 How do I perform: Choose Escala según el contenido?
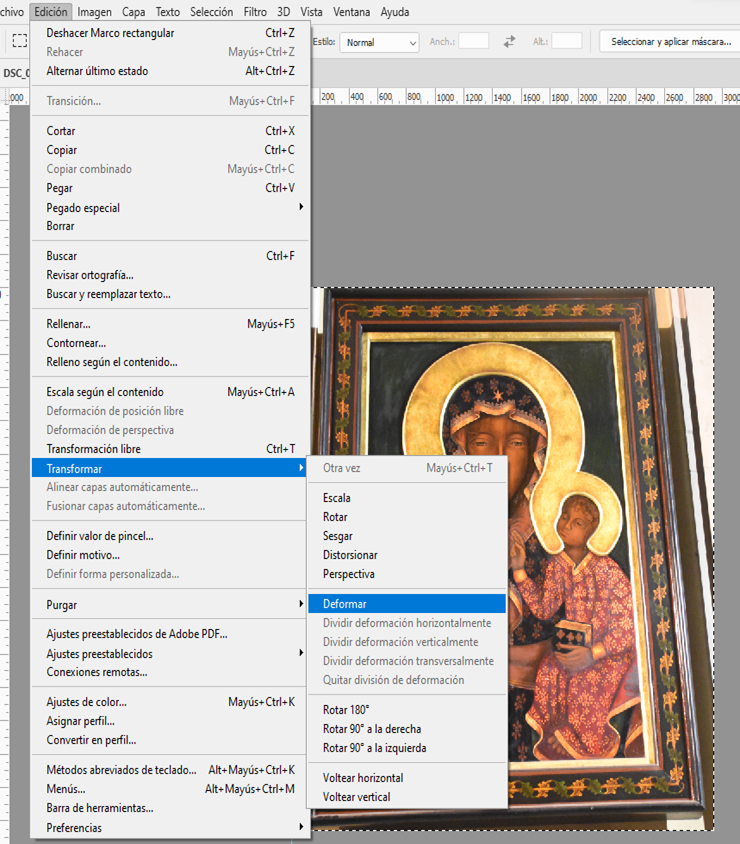pos(171,392)
